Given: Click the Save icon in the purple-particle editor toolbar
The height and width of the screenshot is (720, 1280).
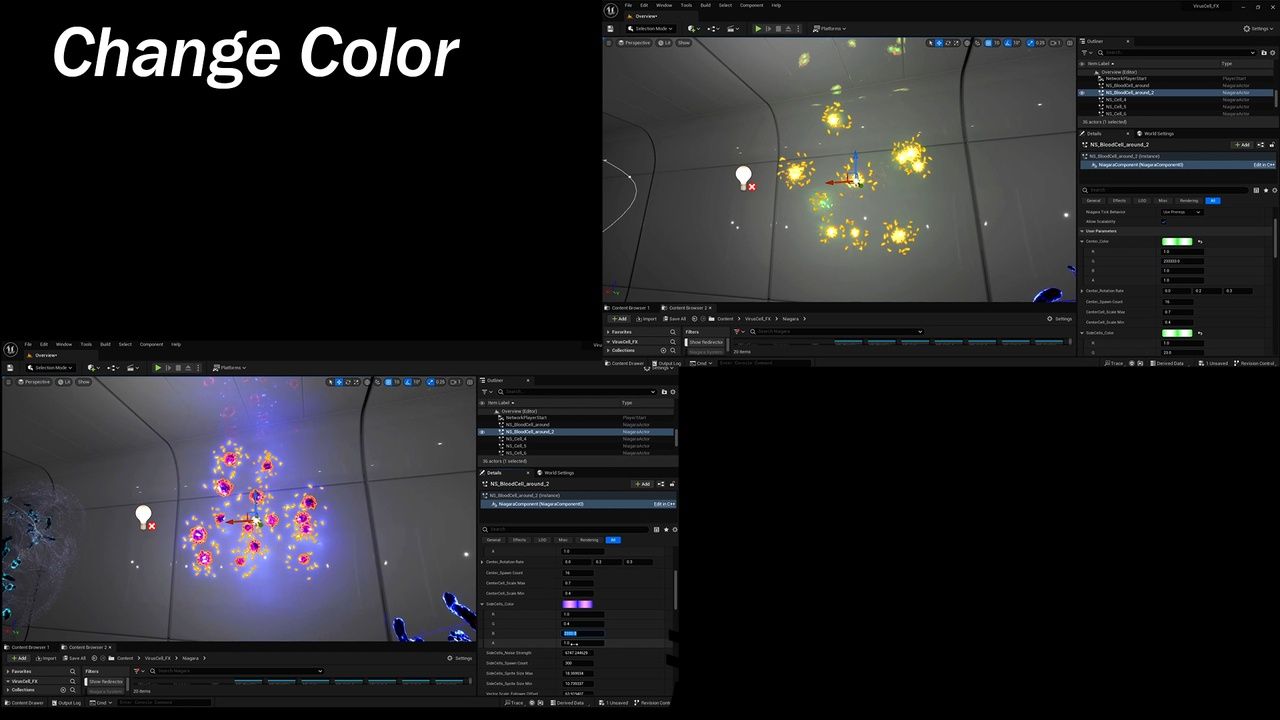Looking at the screenshot, I should tap(10, 368).
